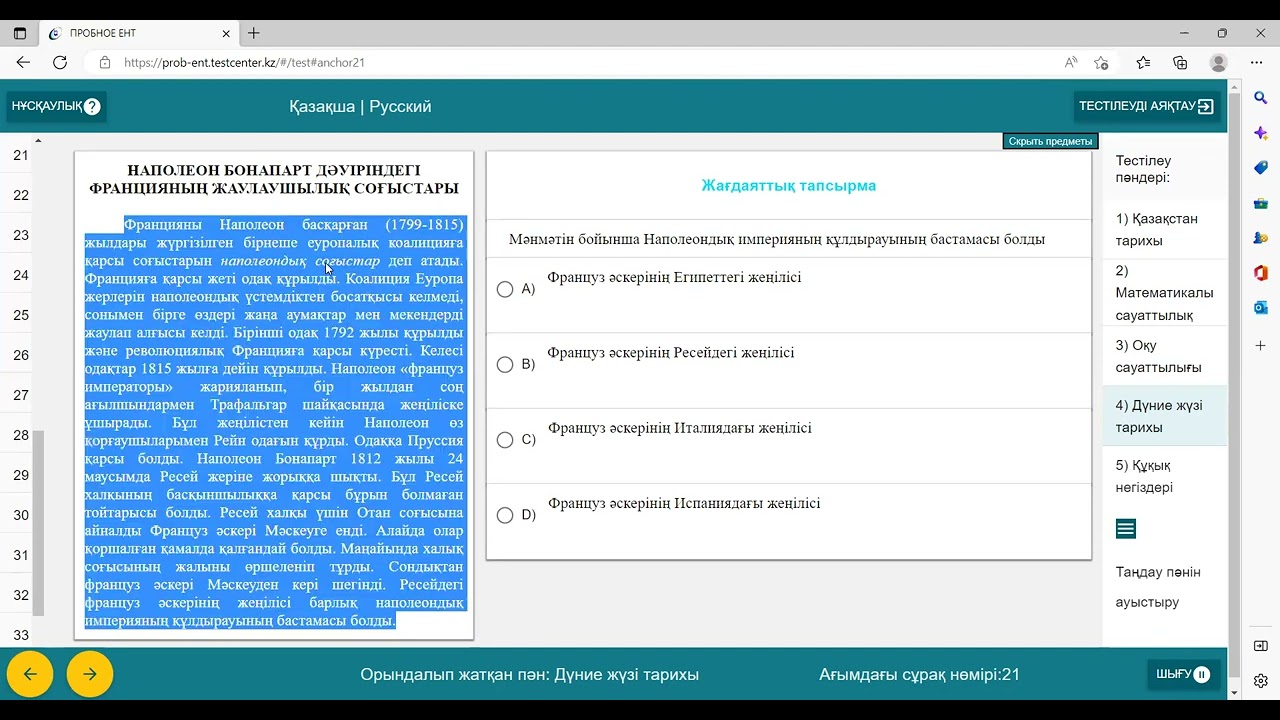Go to previous question with left arrow
This screenshot has width=1280, height=720.
click(x=30, y=674)
